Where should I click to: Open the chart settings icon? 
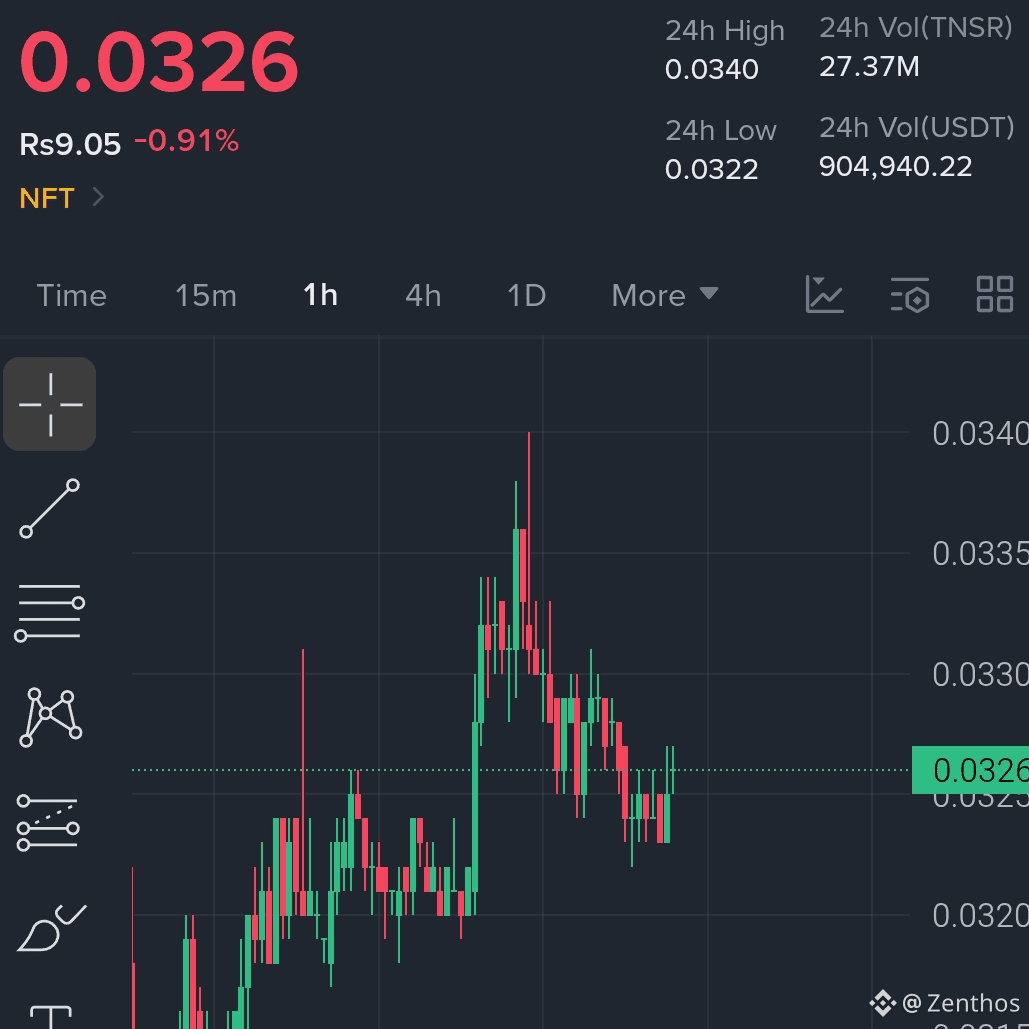(x=910, y=295)
